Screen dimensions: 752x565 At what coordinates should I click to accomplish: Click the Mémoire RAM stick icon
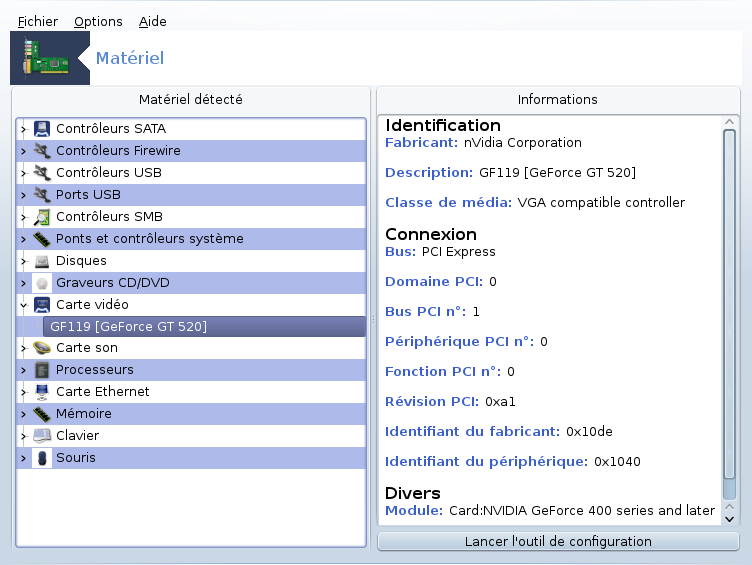[x=42, y=414]
